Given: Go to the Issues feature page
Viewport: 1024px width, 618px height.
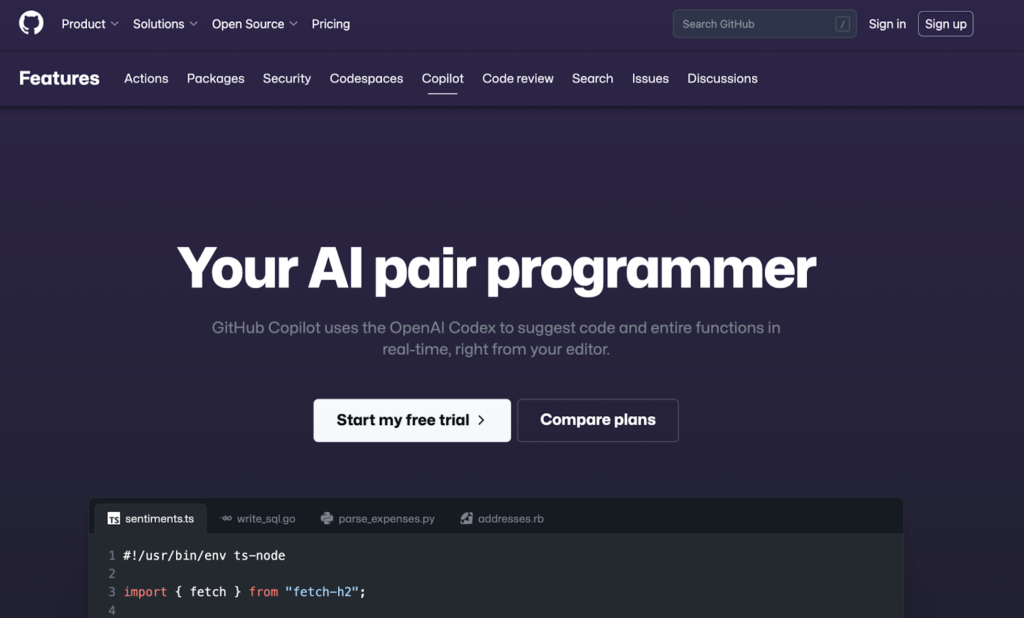Looking at the screenshot, I should coord(650,78).
